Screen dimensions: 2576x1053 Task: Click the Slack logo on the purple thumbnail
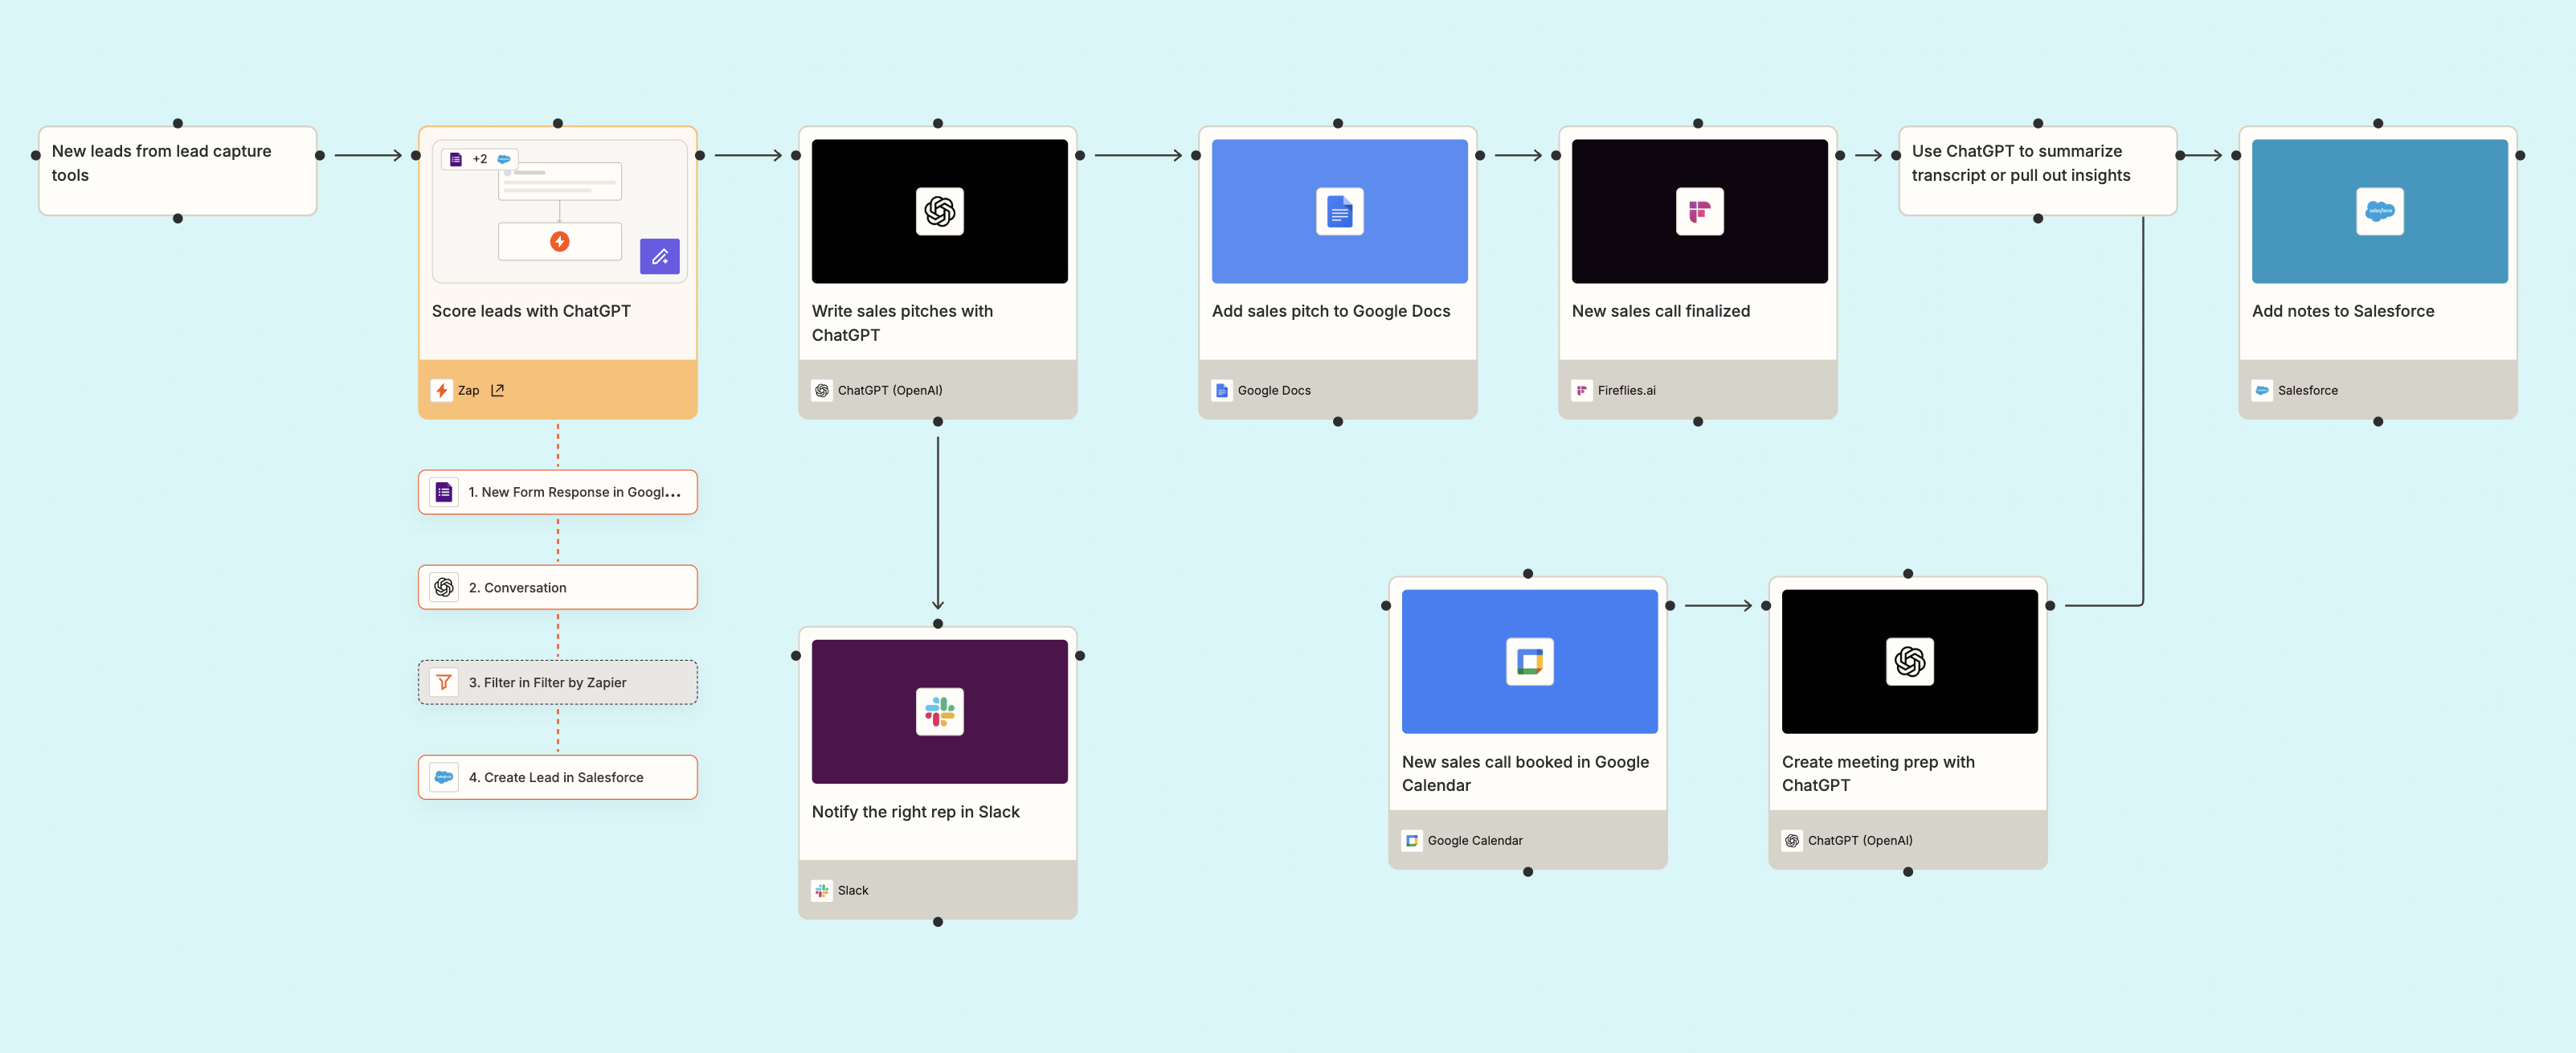[939, 711]
